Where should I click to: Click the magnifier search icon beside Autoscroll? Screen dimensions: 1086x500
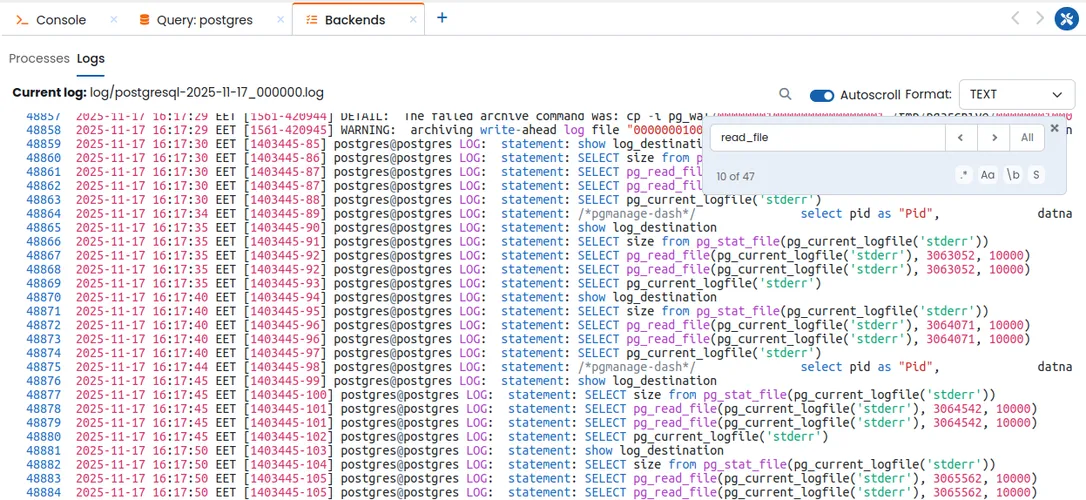tap(786, 94)
